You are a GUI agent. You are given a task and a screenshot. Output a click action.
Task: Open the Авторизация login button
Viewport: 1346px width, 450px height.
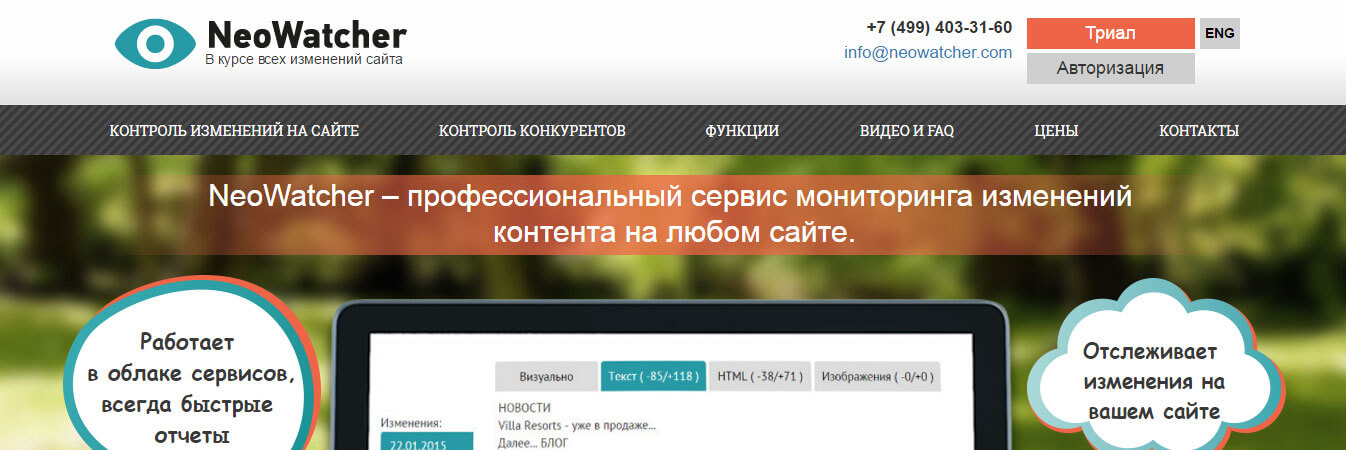[x=1110, y=68]
